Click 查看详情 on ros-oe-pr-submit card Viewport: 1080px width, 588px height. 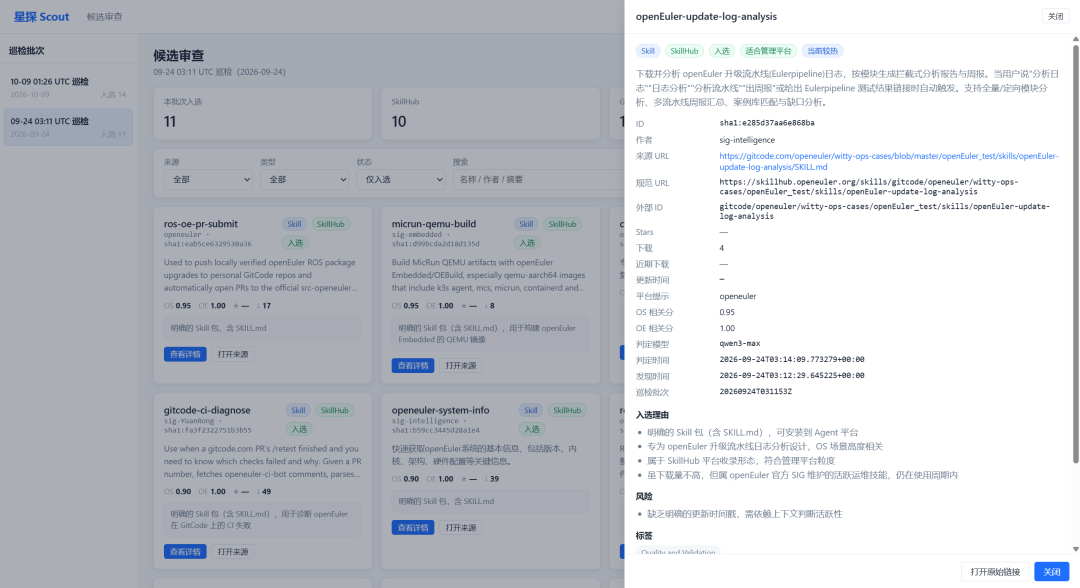(185, 354)
